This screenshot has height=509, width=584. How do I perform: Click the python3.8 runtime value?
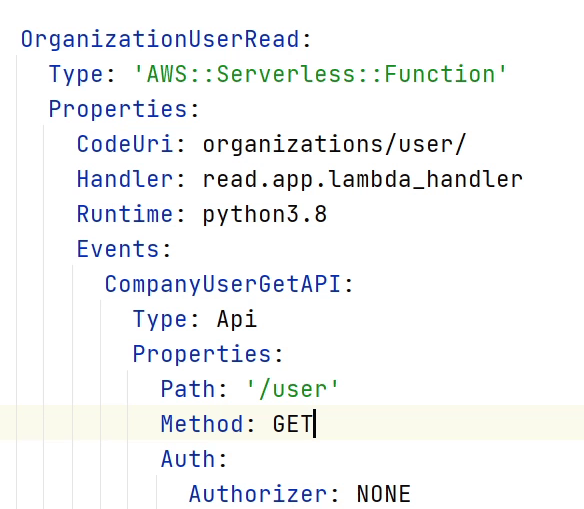(265, 215)
